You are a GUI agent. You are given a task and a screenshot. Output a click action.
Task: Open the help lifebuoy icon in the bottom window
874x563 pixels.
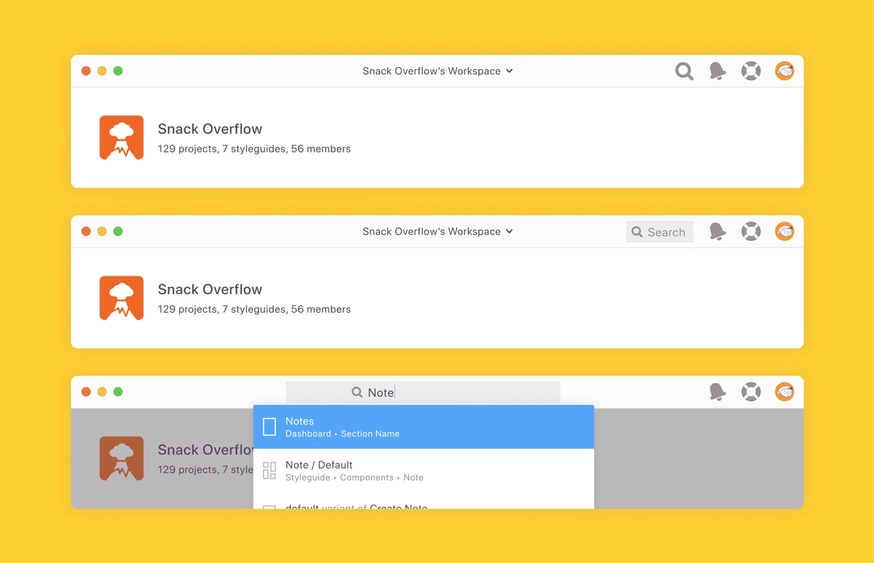(x=751, y=392)
